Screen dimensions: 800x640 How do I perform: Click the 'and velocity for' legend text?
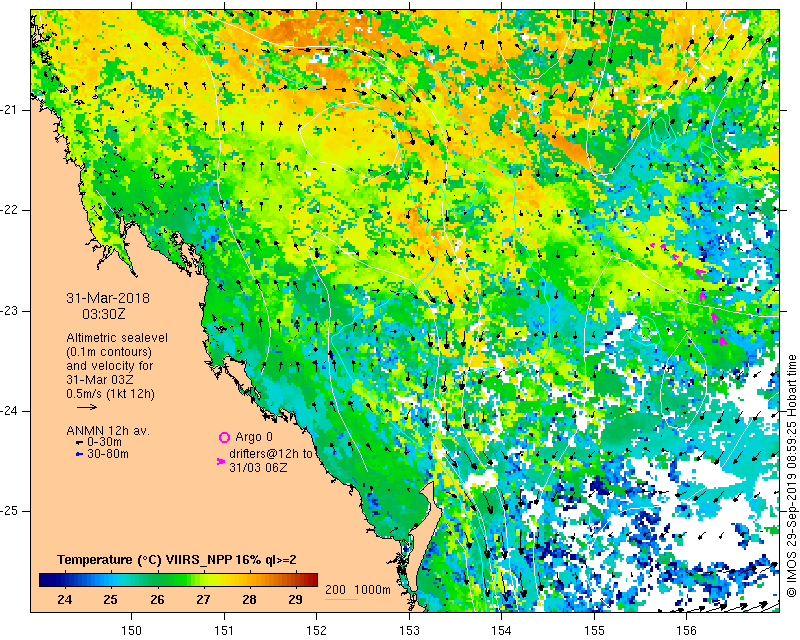click(x=109, y=366)
